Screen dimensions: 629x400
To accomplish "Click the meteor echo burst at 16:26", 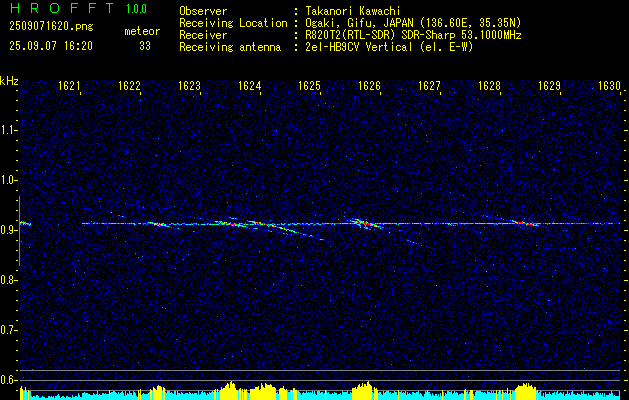I will tap(365, 223).
